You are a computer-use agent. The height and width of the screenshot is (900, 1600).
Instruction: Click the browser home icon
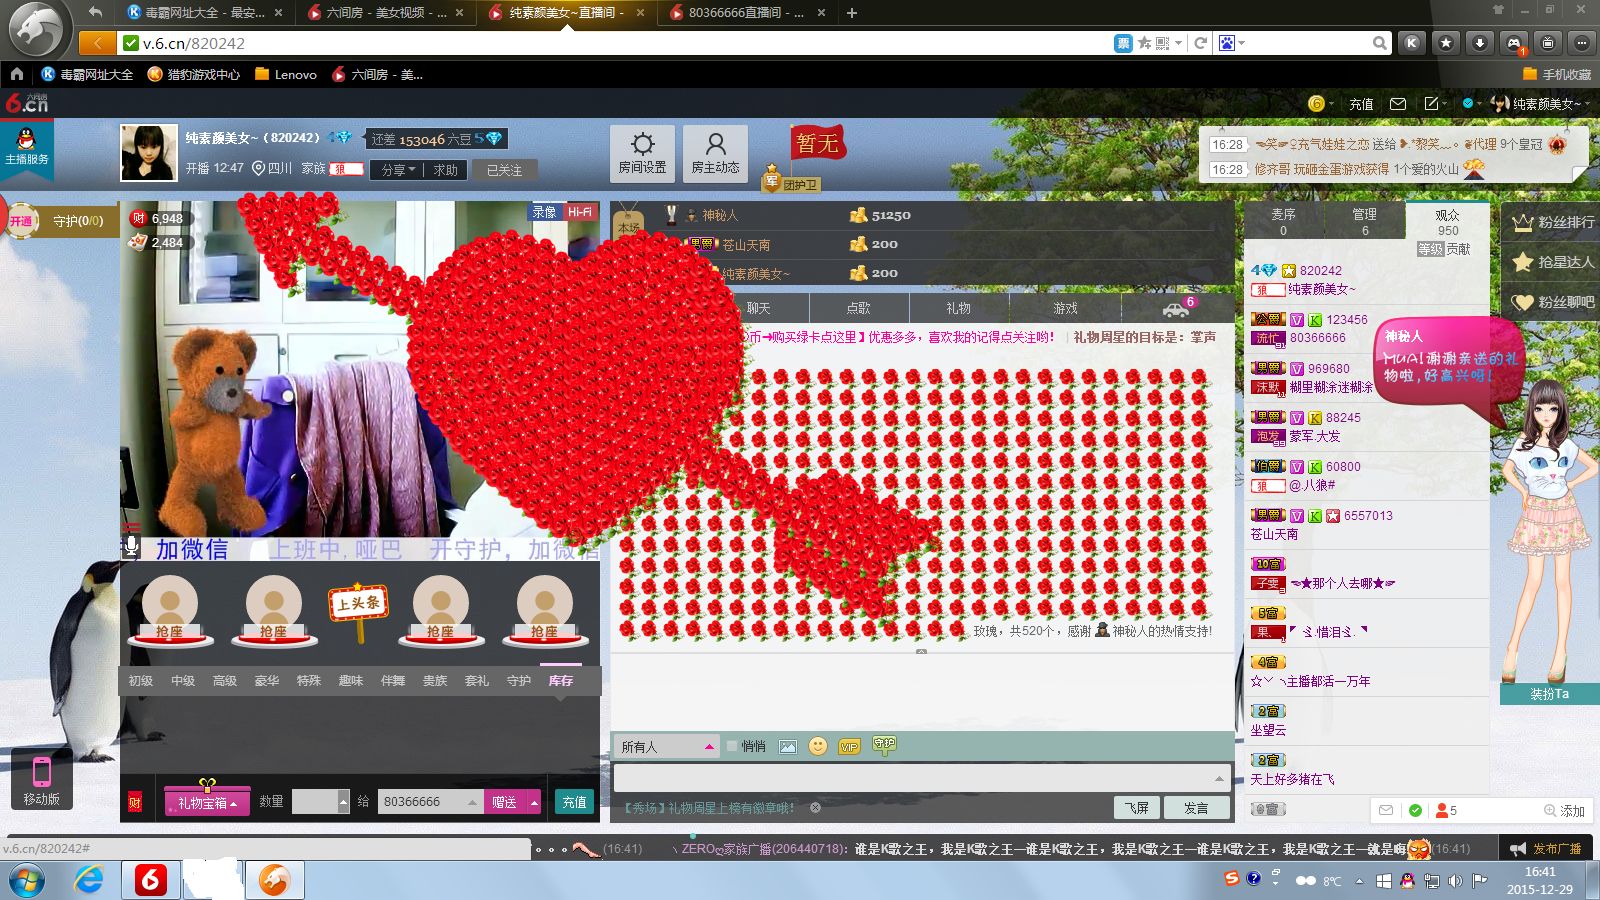17,74
